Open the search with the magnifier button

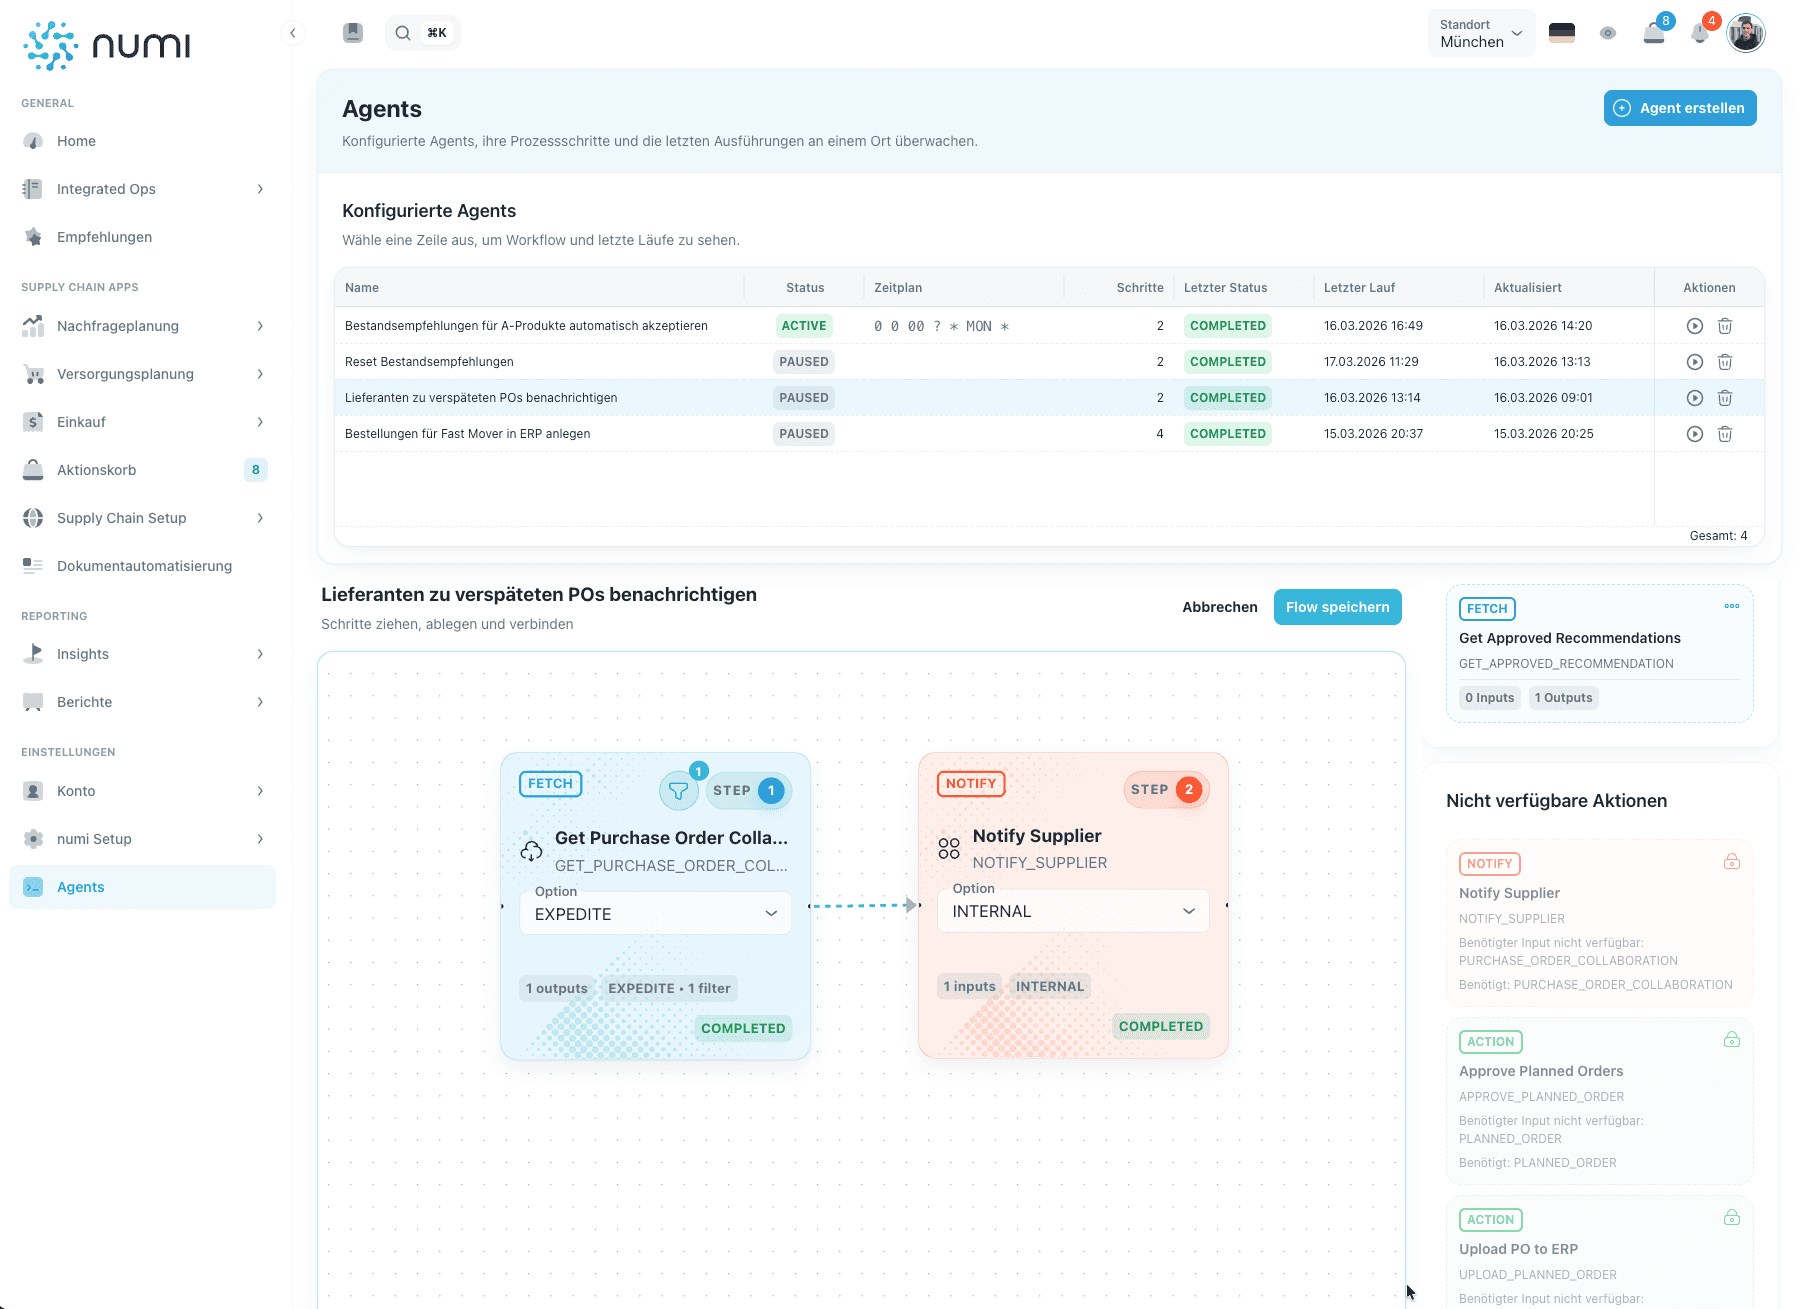pyautogui.click(x=422, y=33)
